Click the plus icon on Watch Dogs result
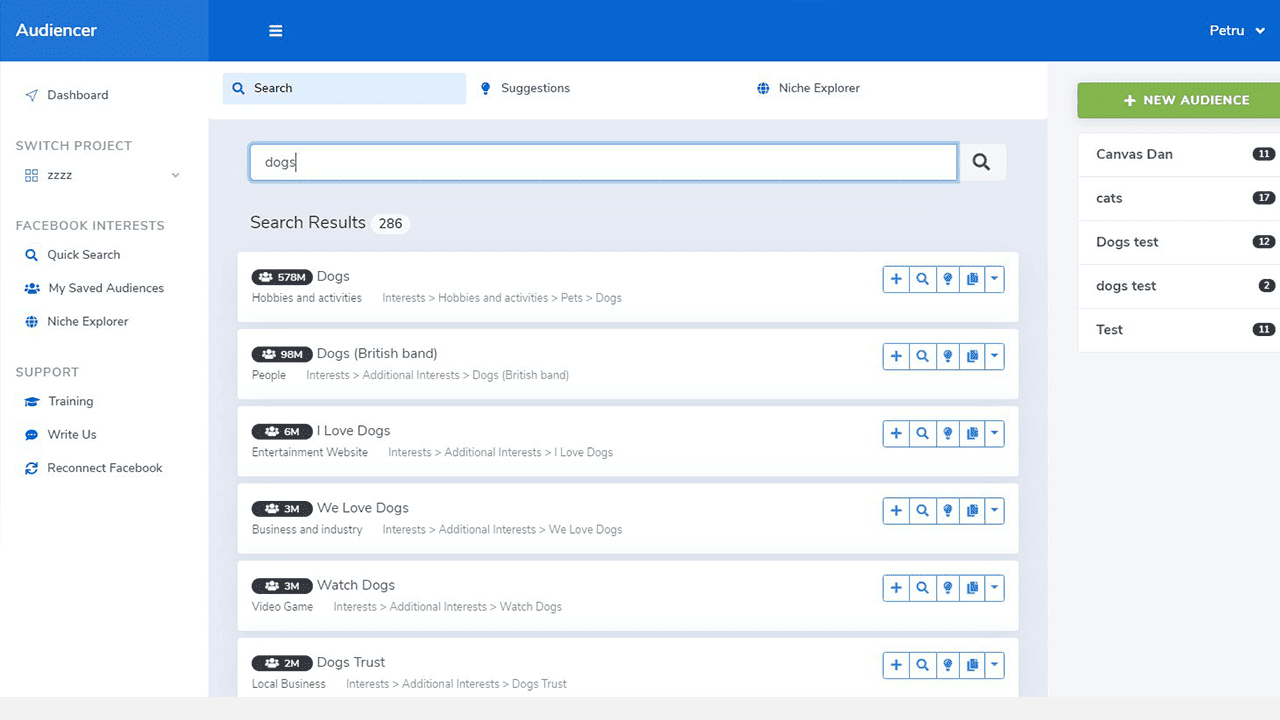 896,588
